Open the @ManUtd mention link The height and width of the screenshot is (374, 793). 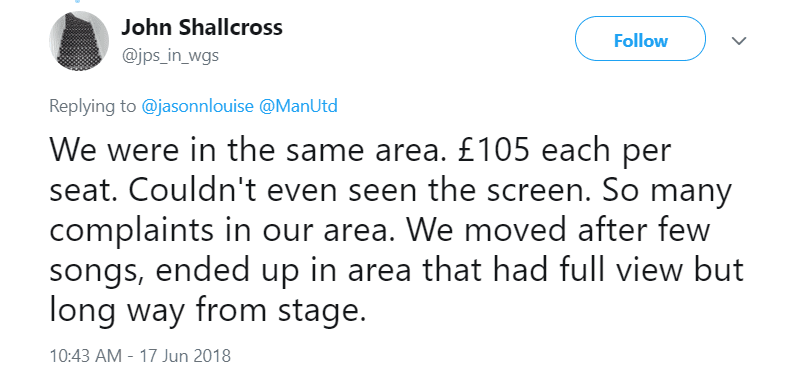pyautogui.click(x=298, y=106)
